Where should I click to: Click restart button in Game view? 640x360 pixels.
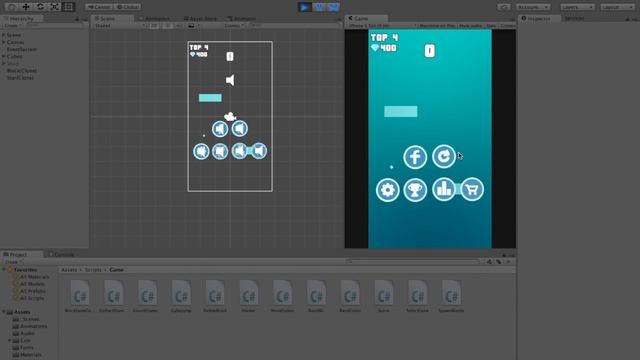click(443, 156)
